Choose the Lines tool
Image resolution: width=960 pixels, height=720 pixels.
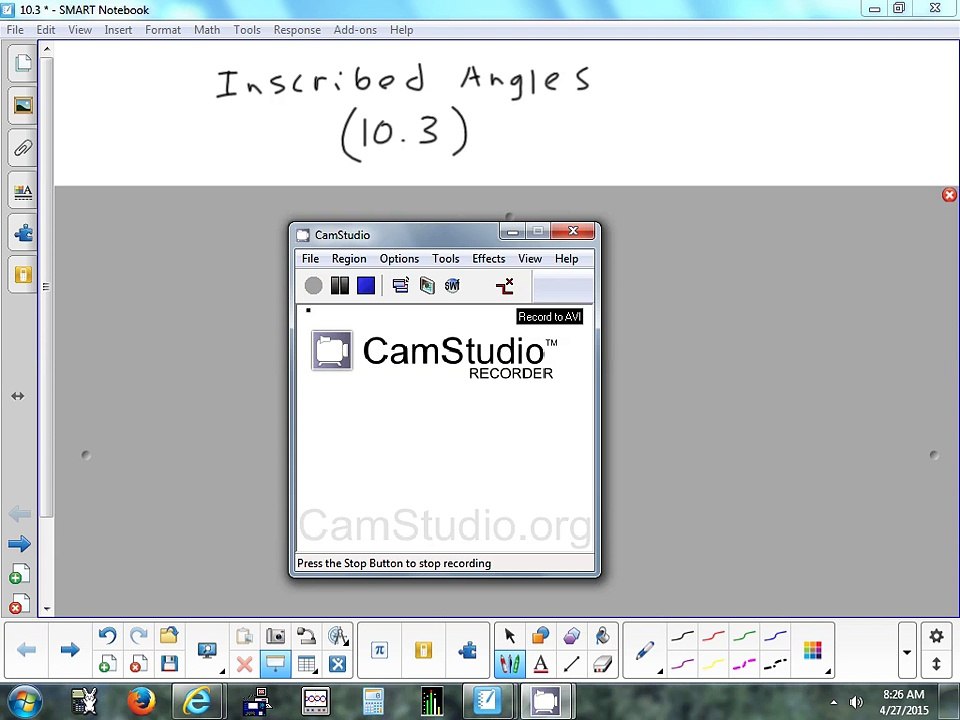click(x=572, y=664)
